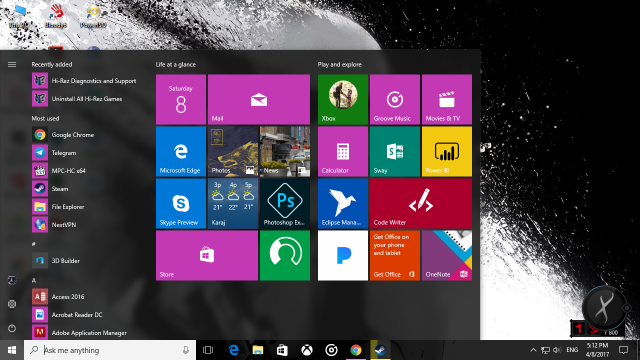
Task: Switch to Chrome on the taskbar
Action: (356, 350)
